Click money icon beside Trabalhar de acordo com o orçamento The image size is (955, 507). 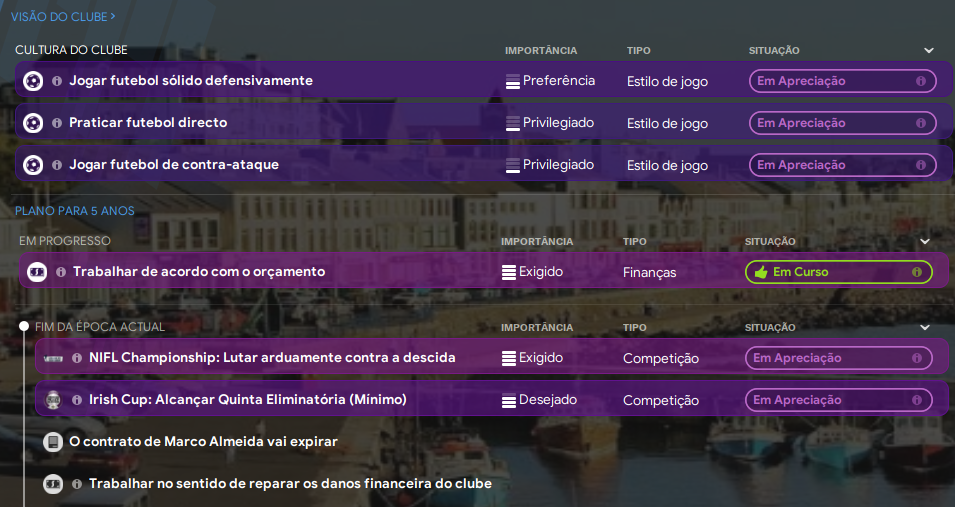(37, 272)
